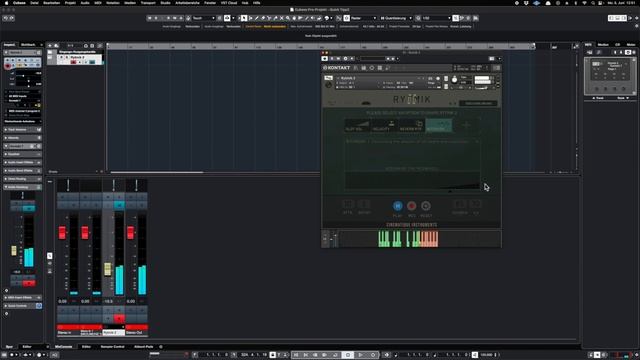This screenshot has height=360, width=640.
Task: Expand the Akkorde inspector section
Action: point(22,138)
